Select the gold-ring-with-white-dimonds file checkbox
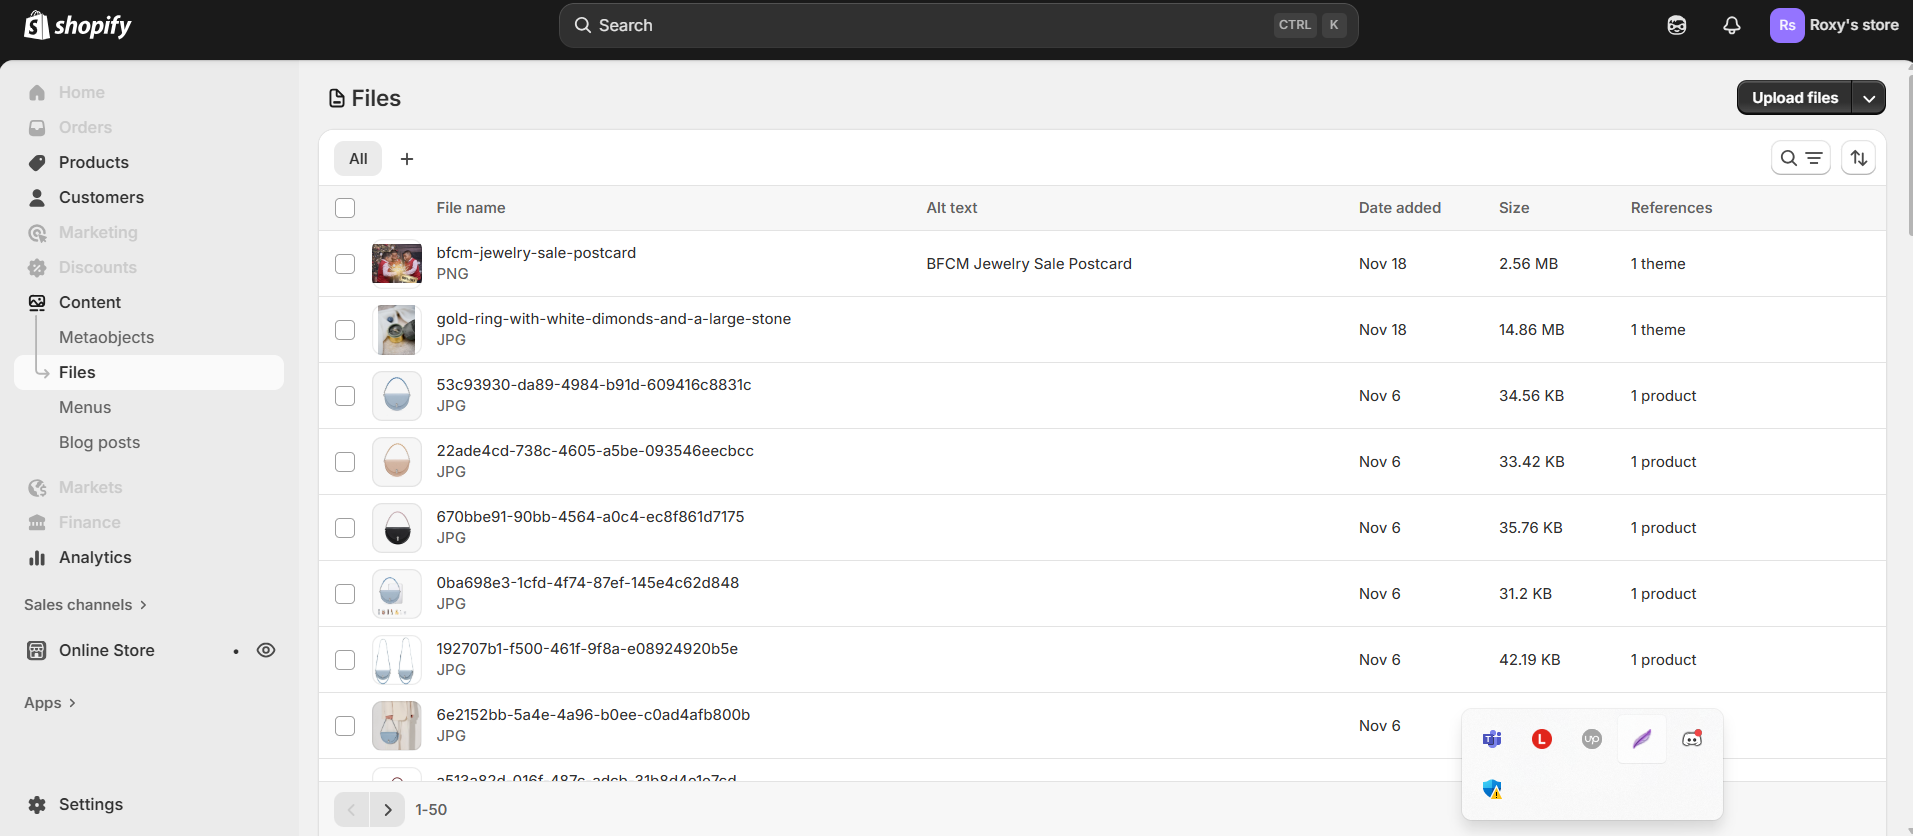This screenshot has height=836, width=1913. 345,330
